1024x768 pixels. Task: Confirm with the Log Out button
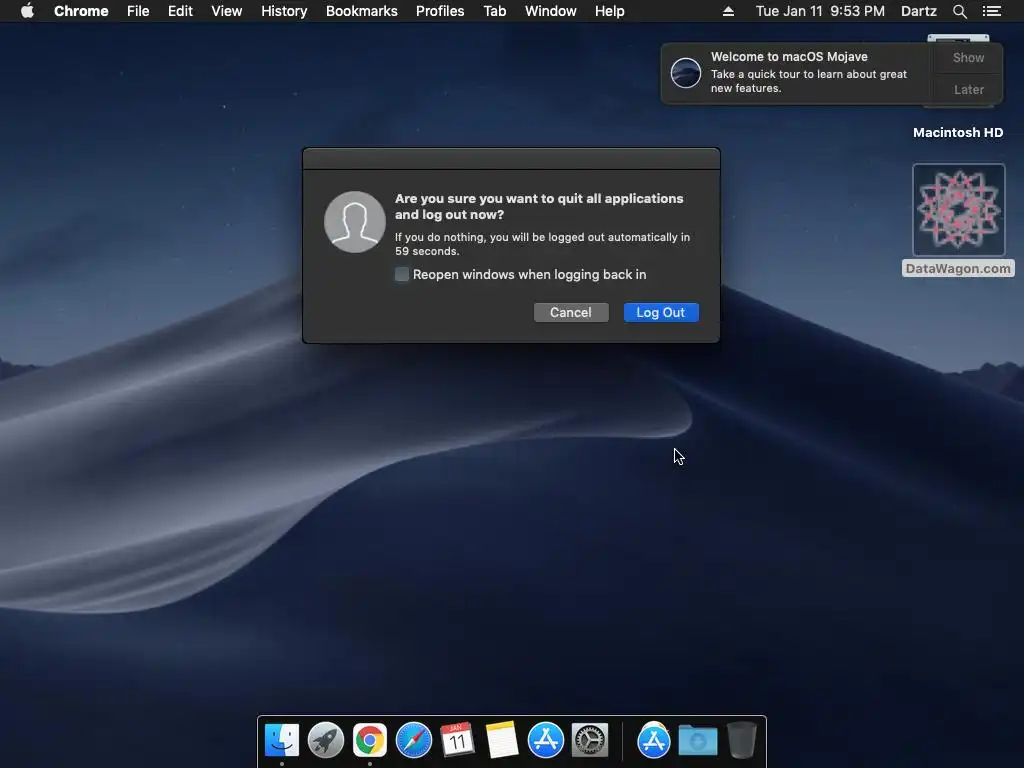point(661,312)
